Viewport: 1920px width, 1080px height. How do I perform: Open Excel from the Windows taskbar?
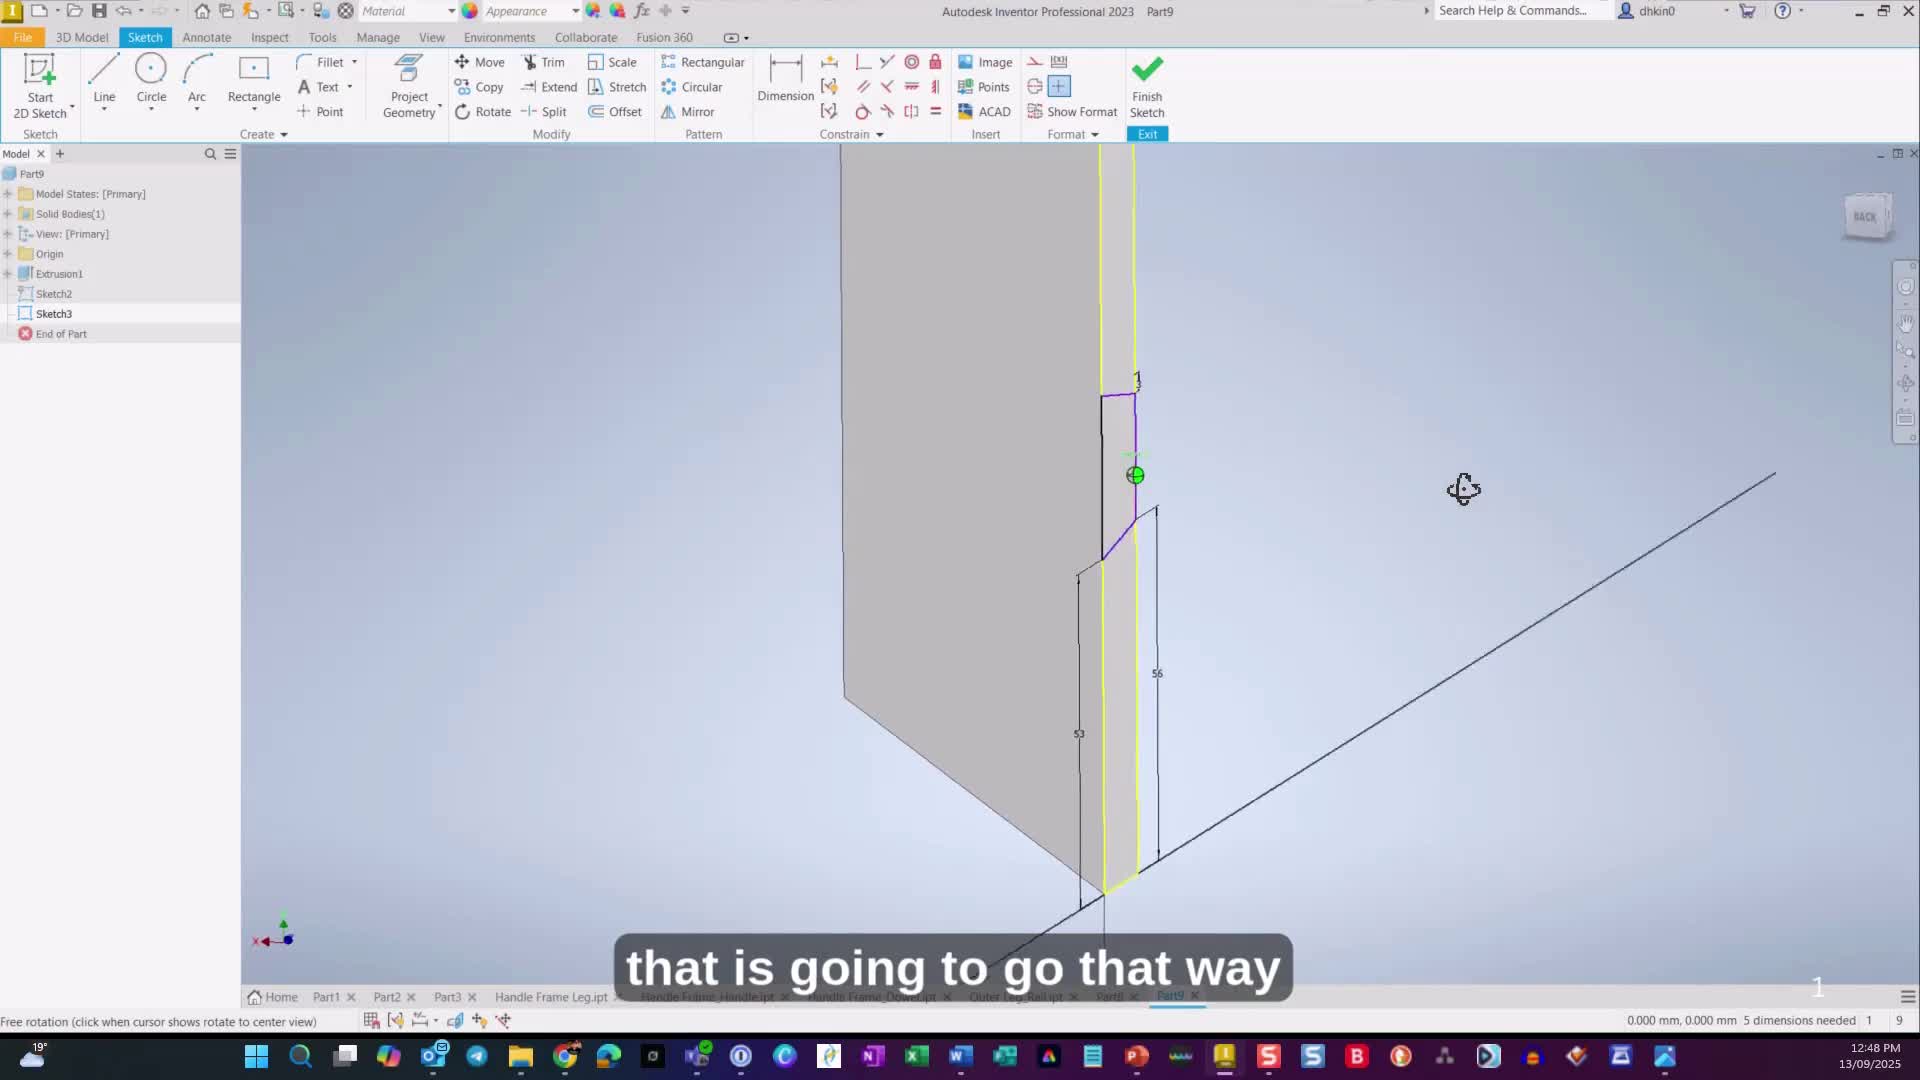916,1056
